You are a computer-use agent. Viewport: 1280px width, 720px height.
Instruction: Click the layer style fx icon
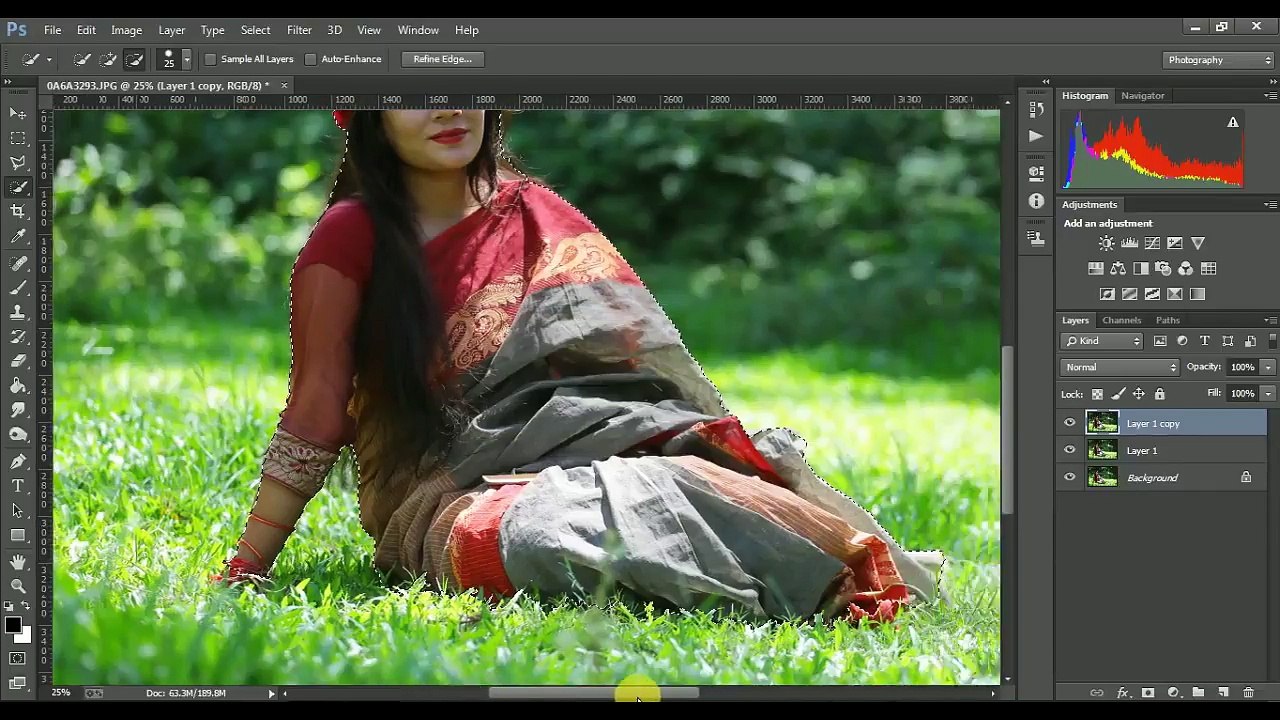pos(1122,692)
